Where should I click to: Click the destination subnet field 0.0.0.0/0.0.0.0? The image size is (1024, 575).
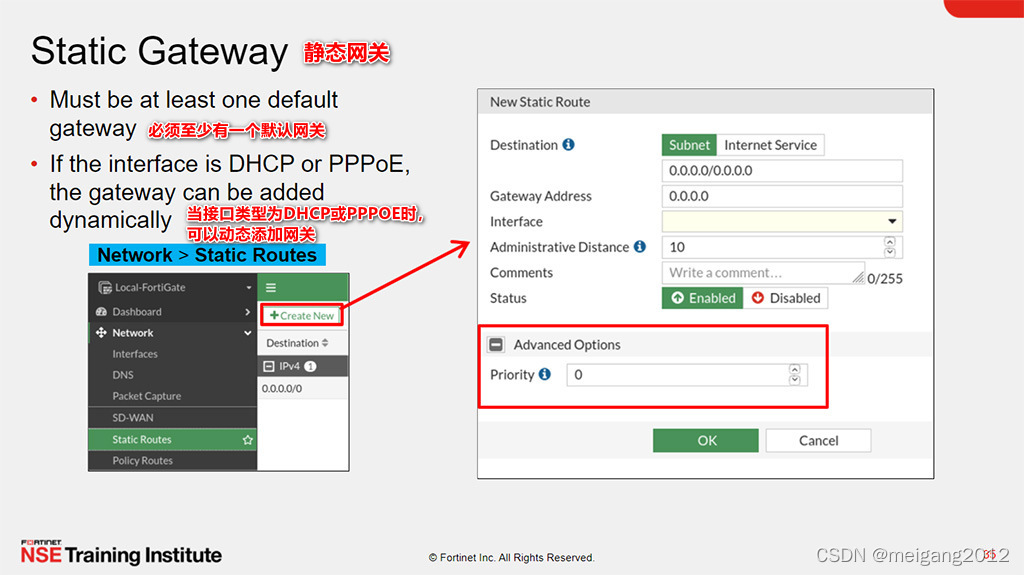(x=782, y=171)
